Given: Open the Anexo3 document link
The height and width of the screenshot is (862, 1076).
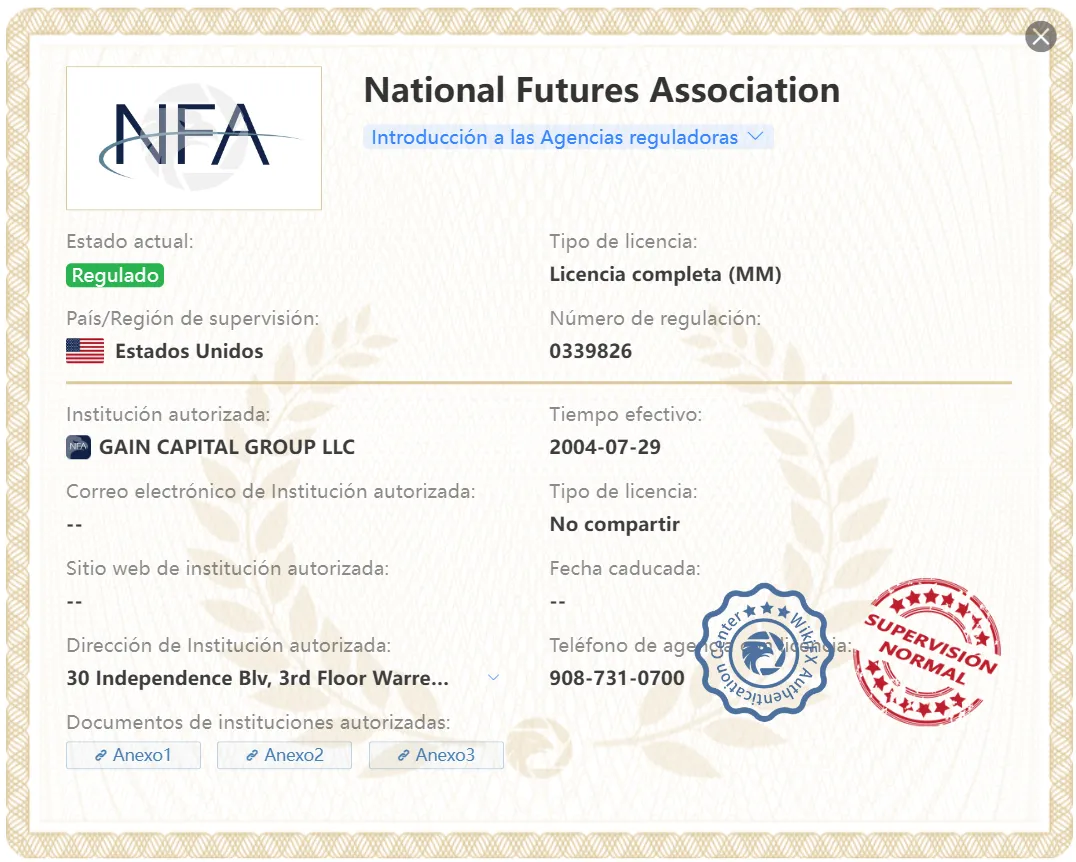Looking at the screenshot, I should pyautogui.click(x=436, y=755).
